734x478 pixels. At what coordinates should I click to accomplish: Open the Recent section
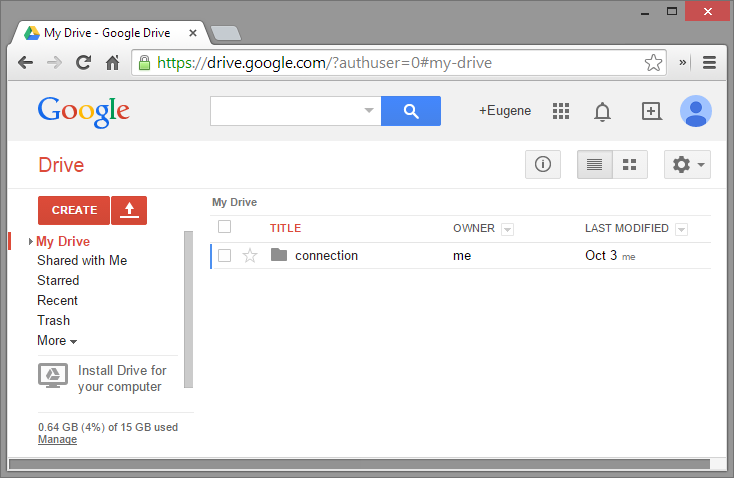(57, 301)
